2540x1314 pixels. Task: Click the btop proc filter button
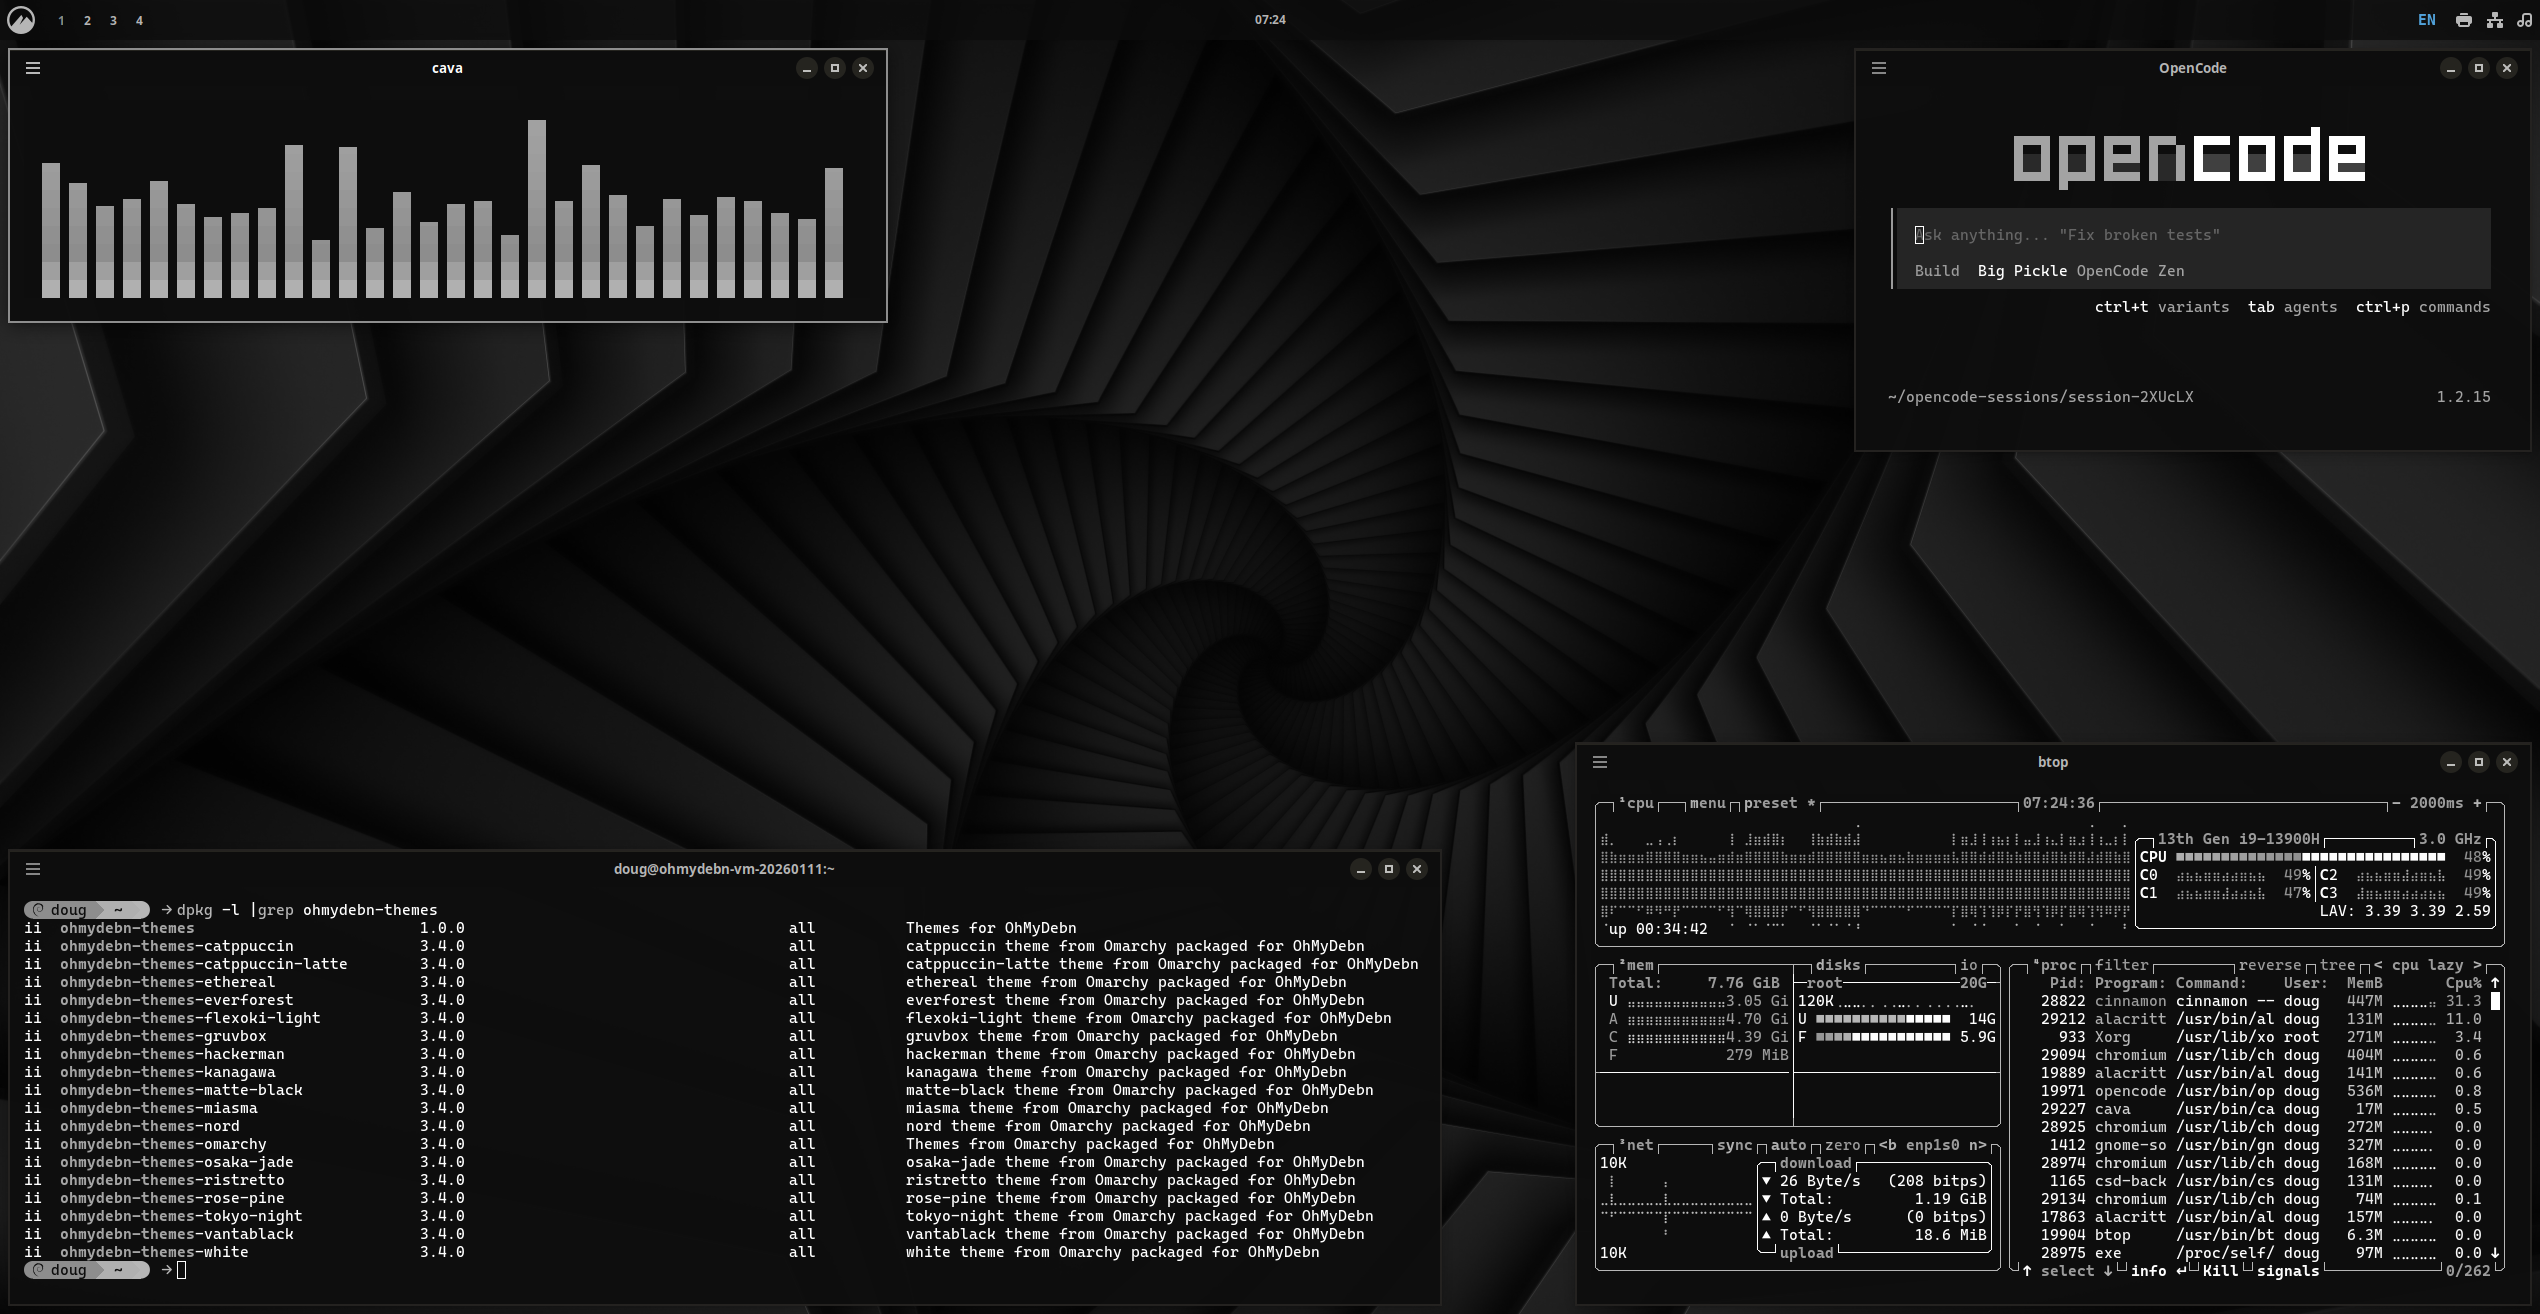tap(2121, 965)
